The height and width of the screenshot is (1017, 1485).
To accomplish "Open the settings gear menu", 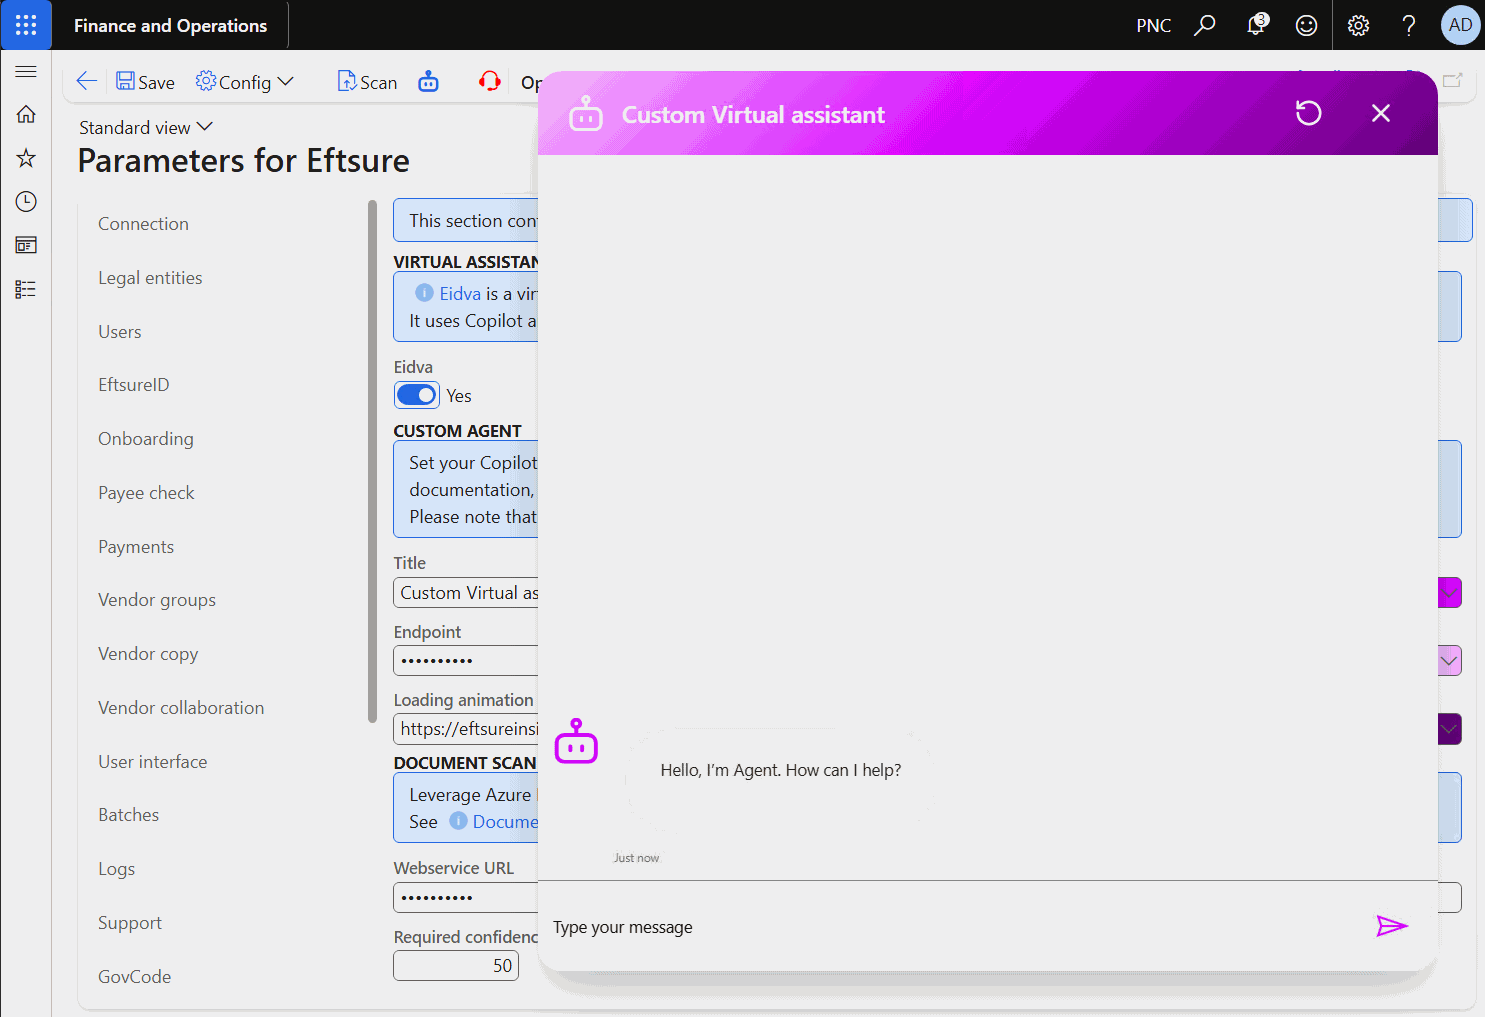I will tap(1358, 25).
